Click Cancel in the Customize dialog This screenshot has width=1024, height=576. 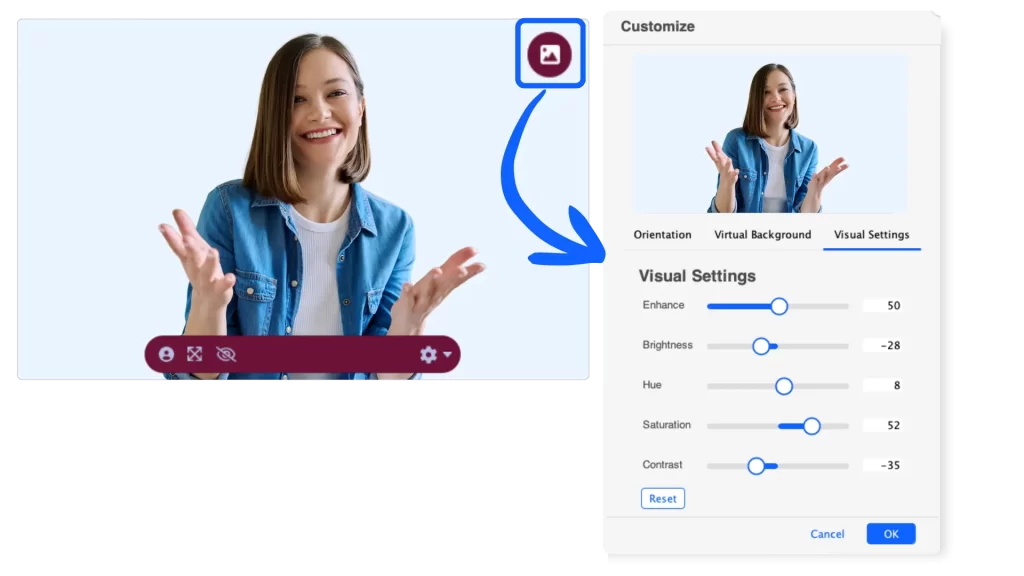pos(827,534)
